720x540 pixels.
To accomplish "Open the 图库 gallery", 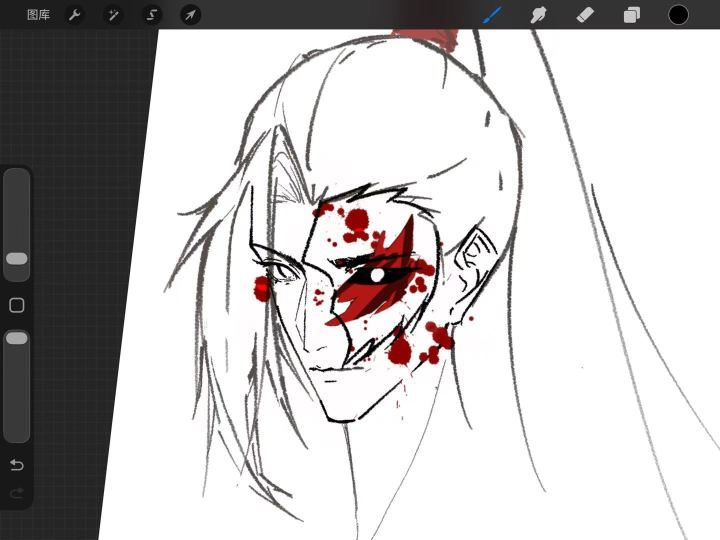I will pyautogui.click(x=38, y=15).
